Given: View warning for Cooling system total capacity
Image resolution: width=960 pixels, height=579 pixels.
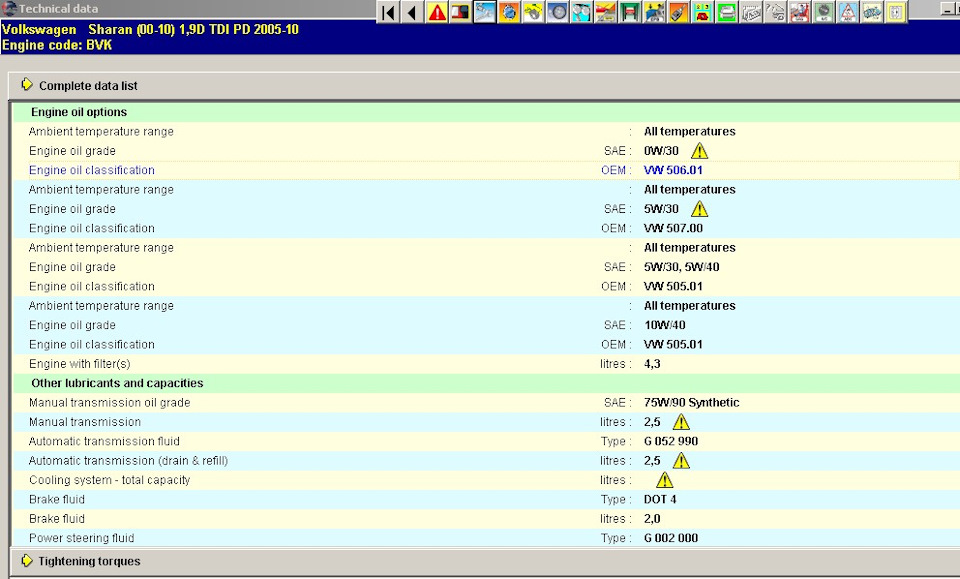Looking at the screenshot, I should 664,480.
